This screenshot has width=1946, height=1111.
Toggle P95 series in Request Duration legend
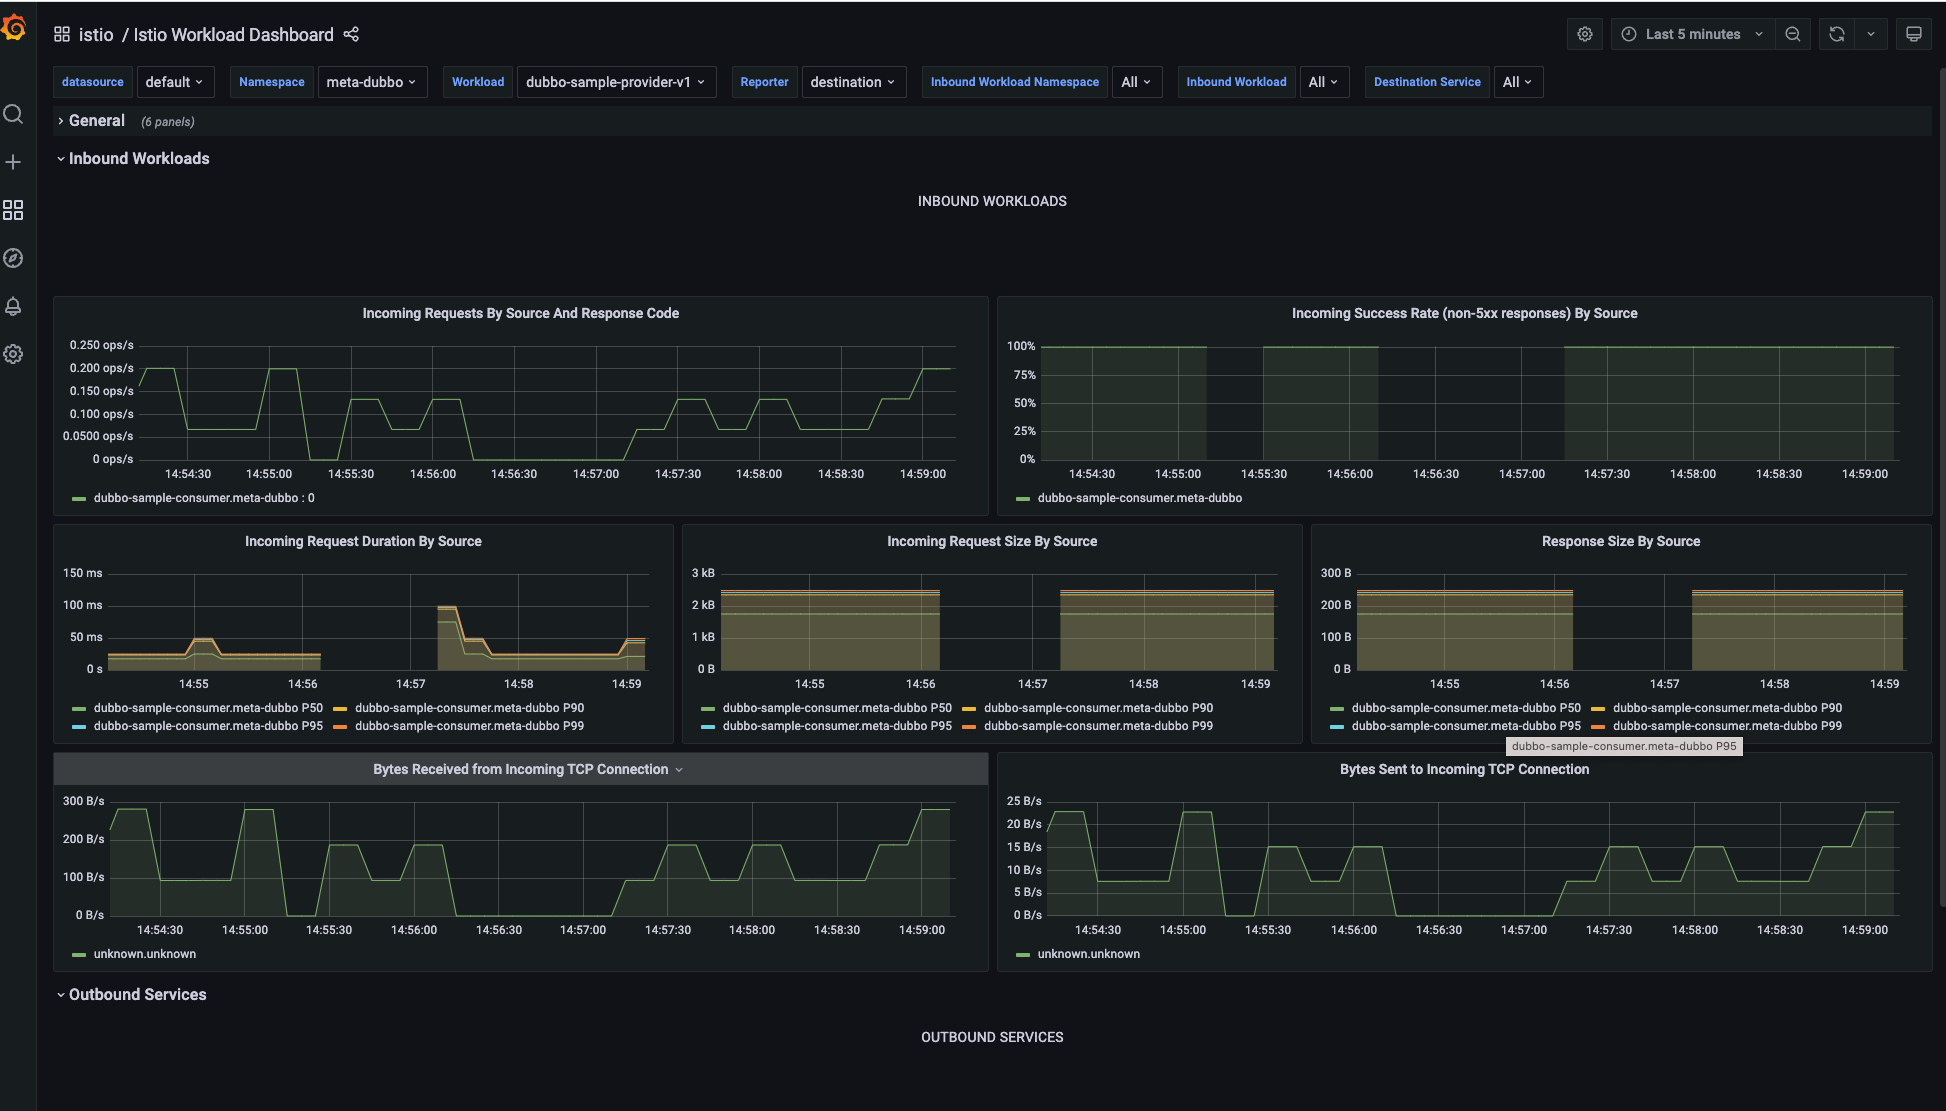208,726
